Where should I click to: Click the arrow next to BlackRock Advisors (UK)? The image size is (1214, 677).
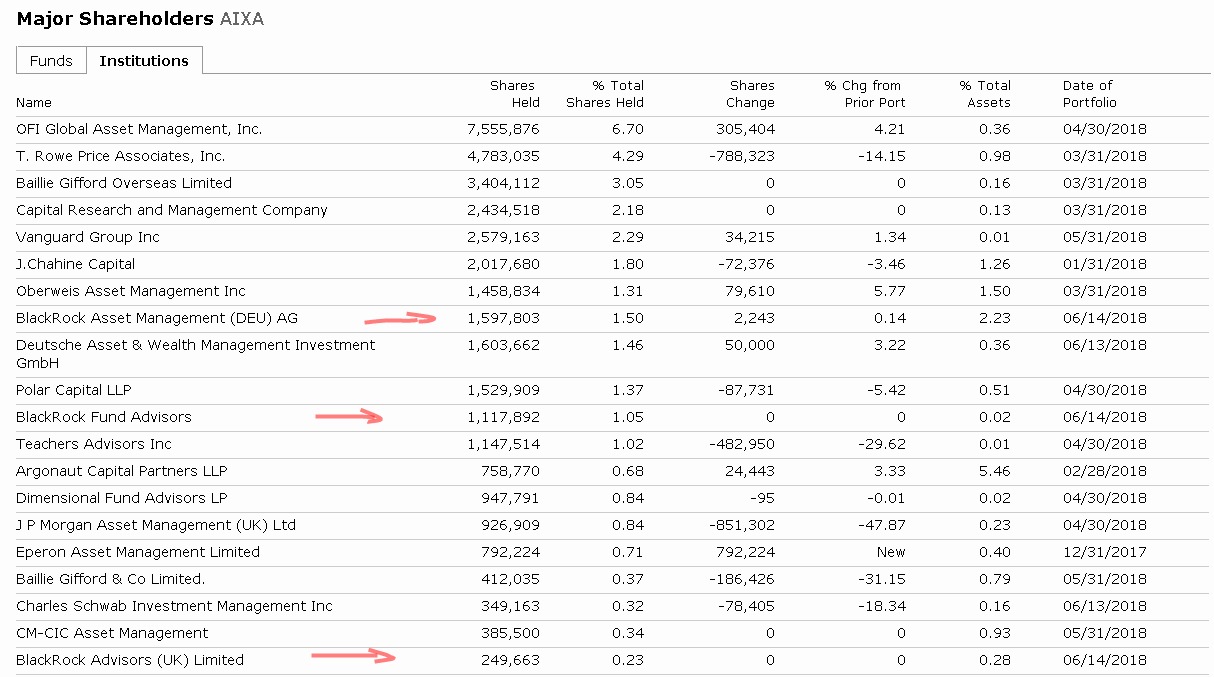tap(355, 656)
